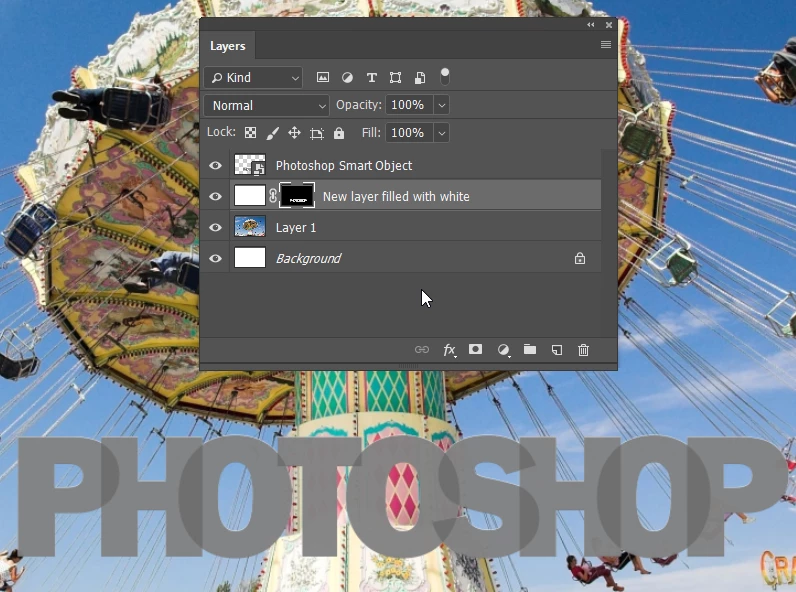Create a new layer icon
The height and width of the screenshot is (592, 796).
(x=557, y=350)
